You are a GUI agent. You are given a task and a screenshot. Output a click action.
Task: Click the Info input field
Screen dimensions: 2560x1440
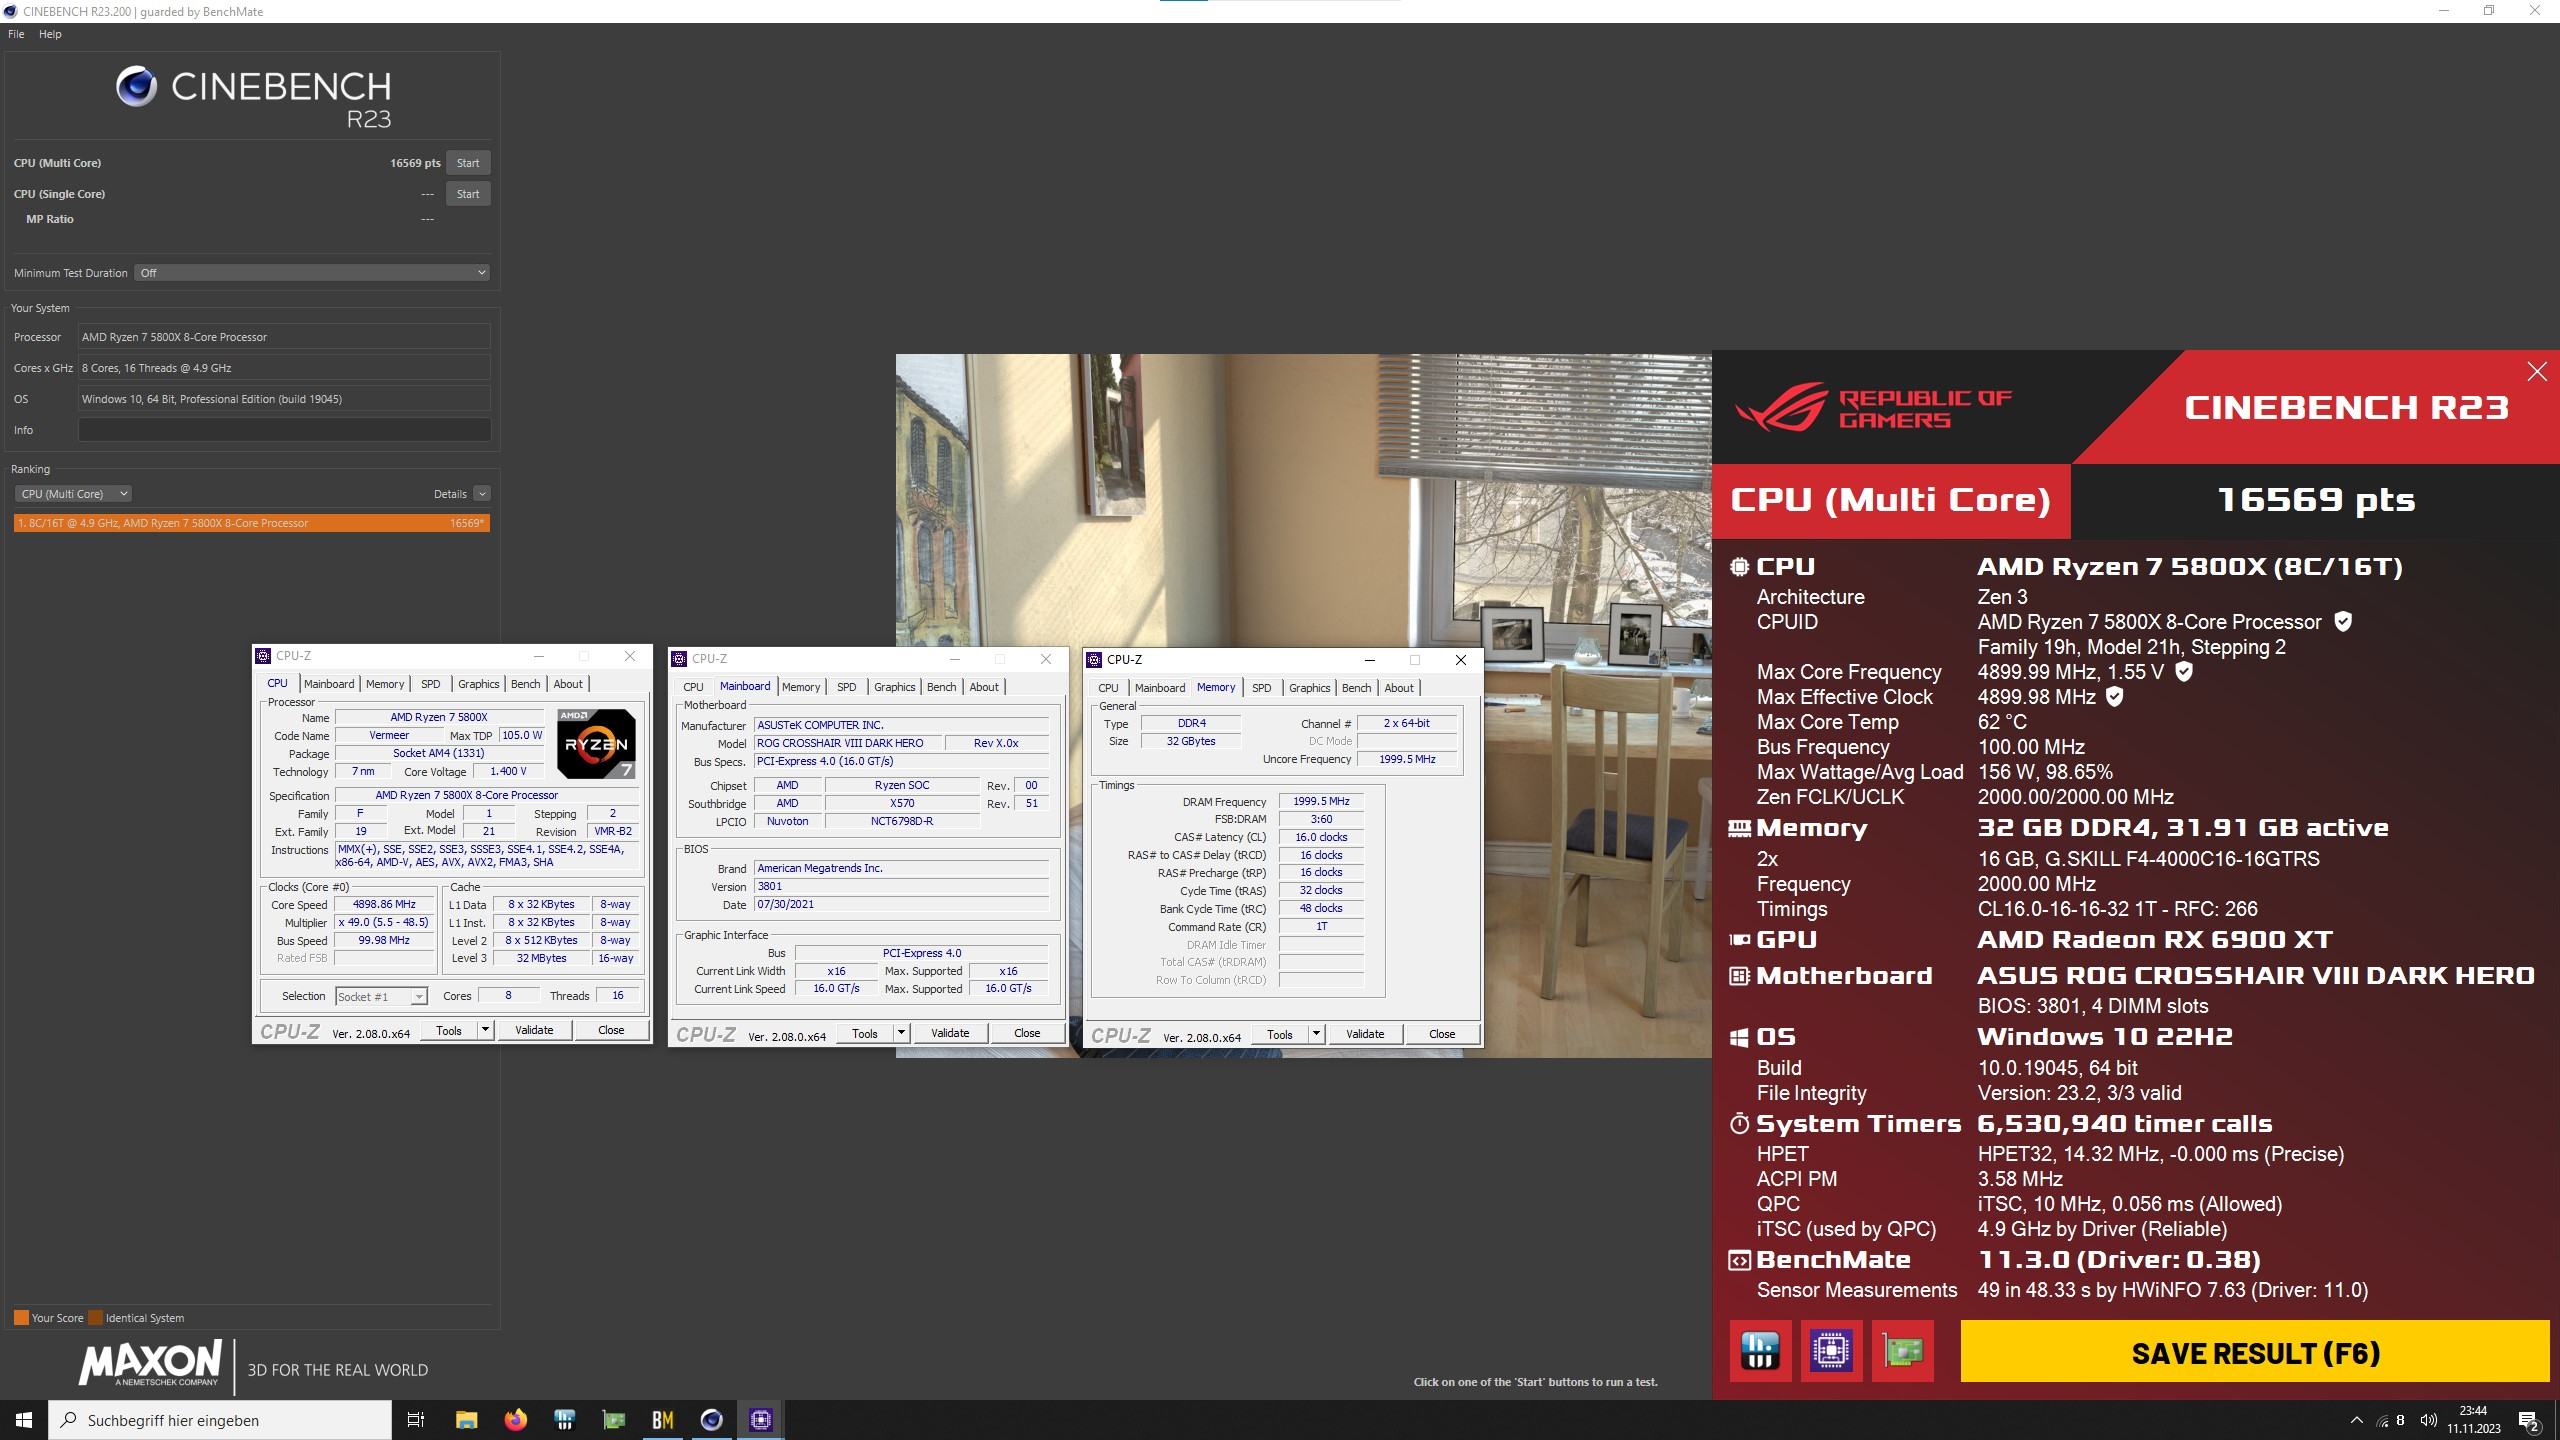(x=284, y=430)
